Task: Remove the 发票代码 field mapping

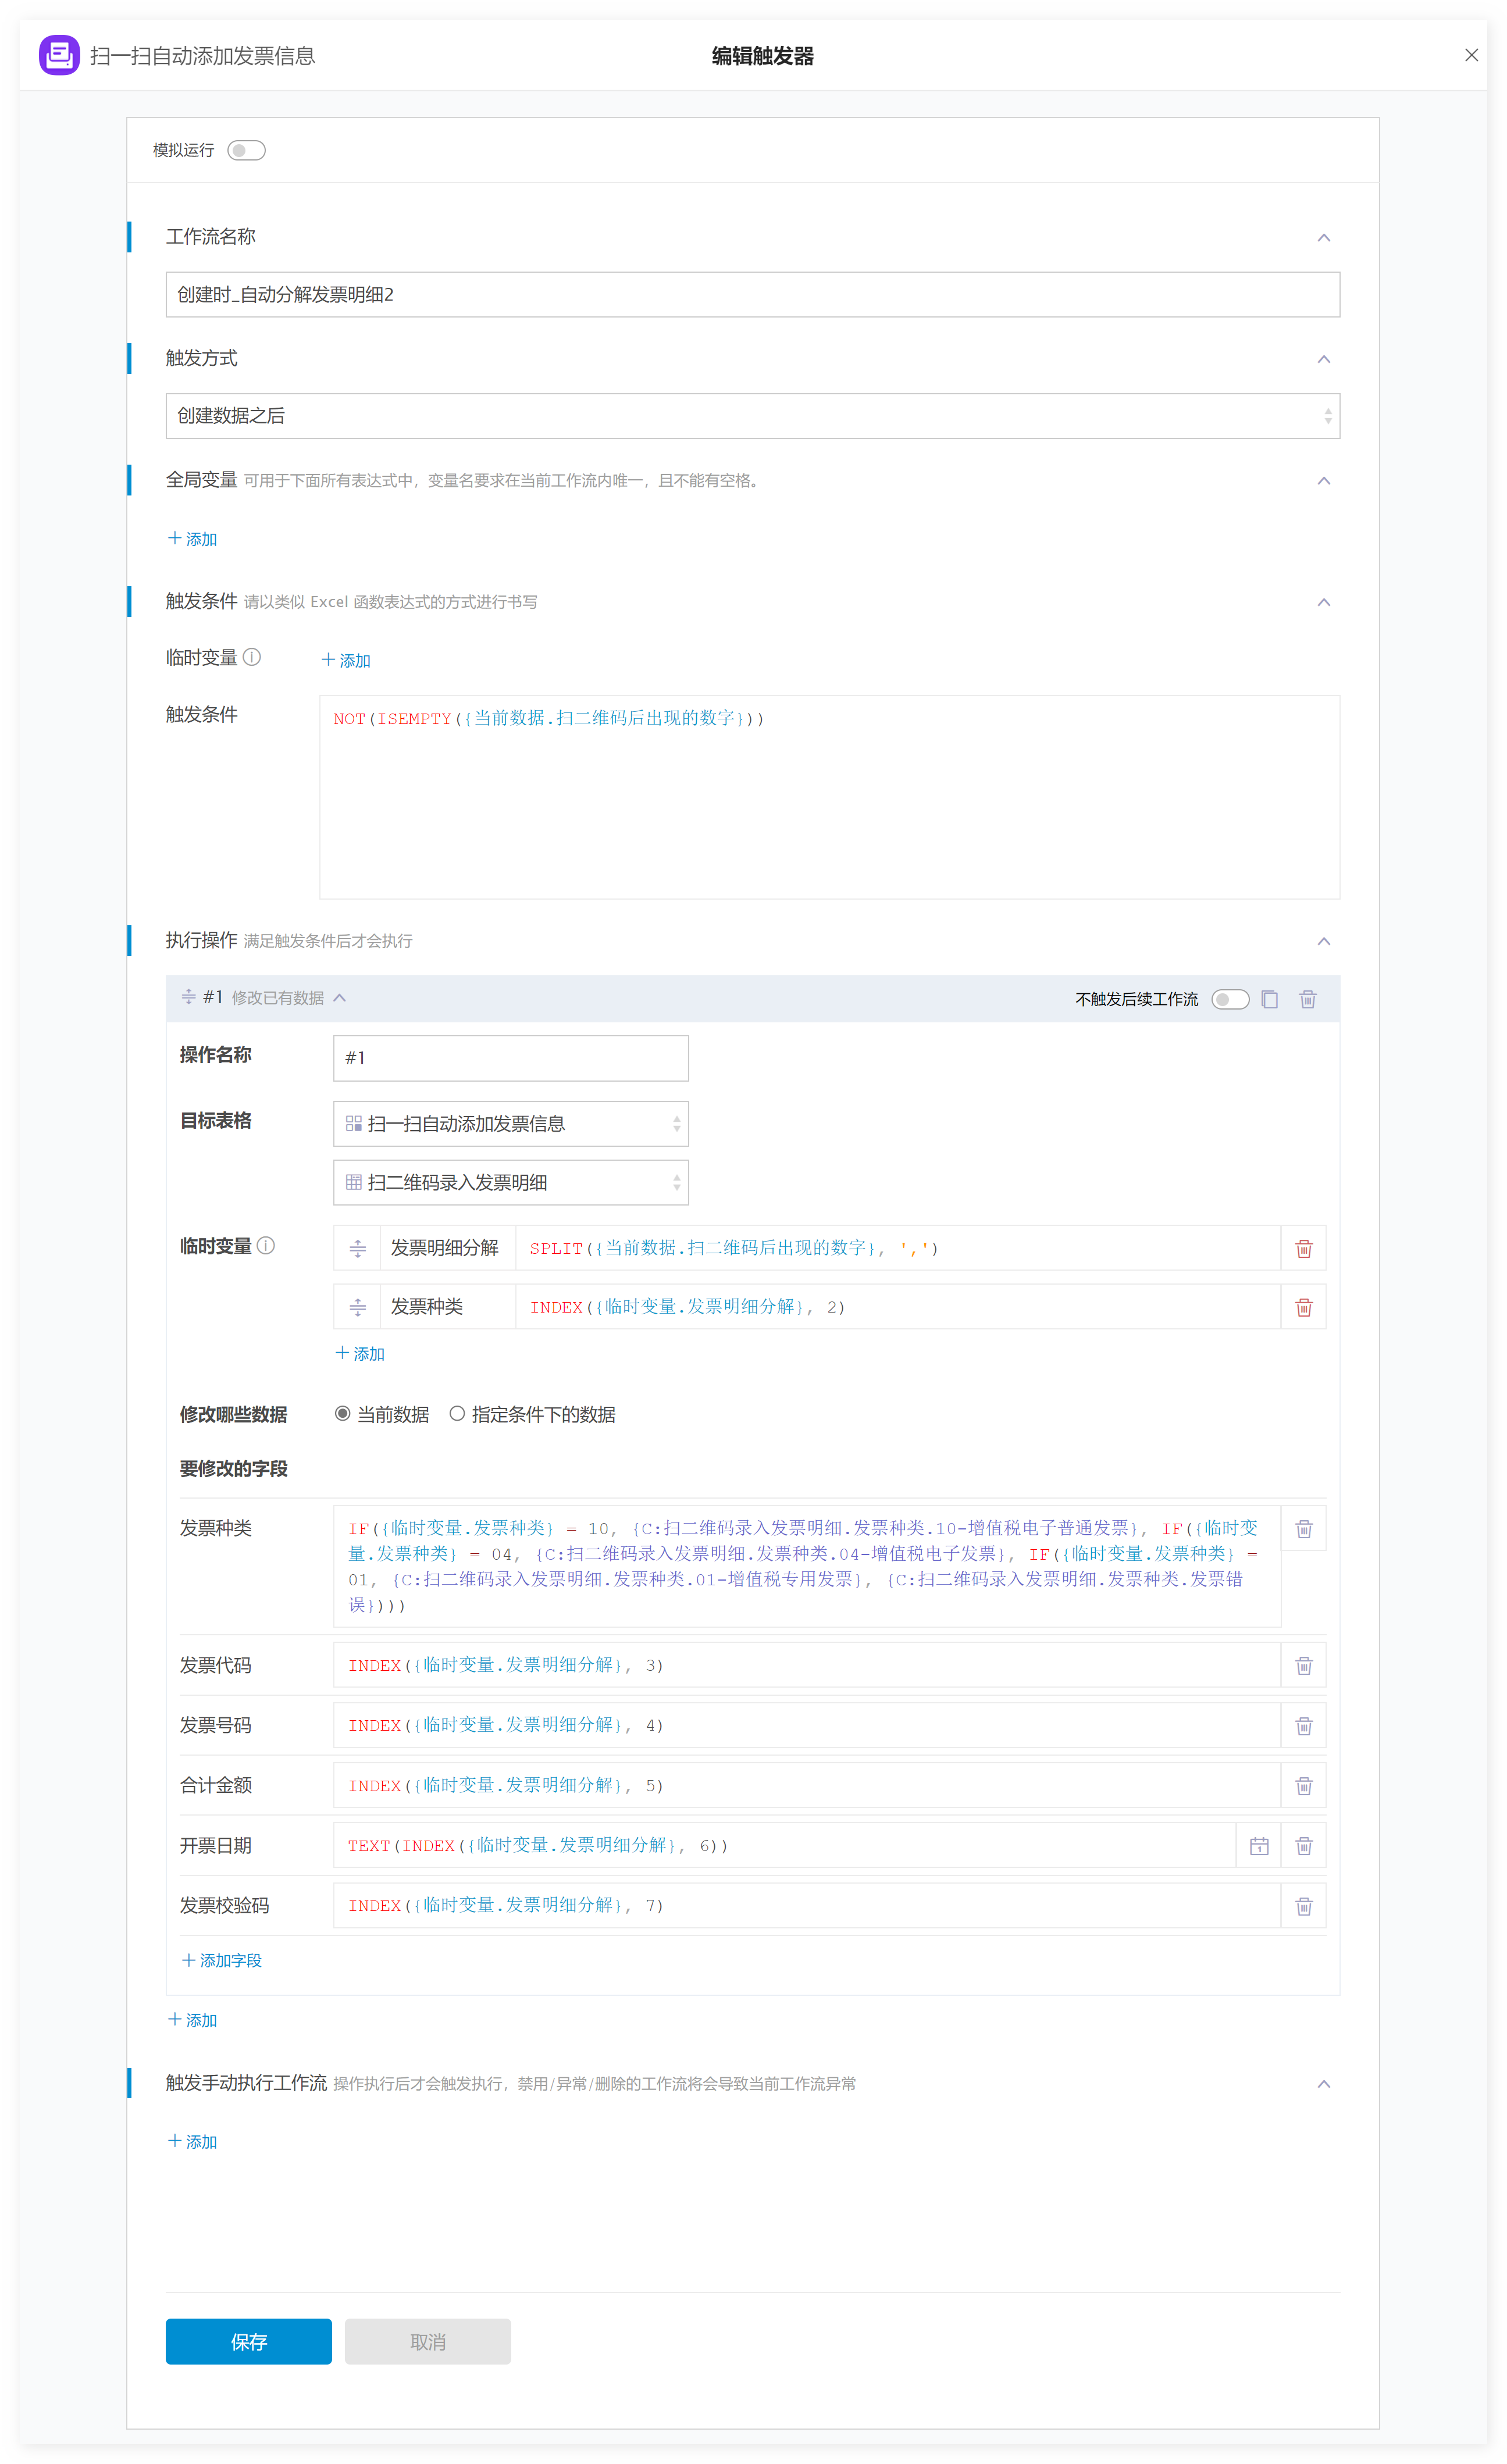Action: tap(1303, 1665)
